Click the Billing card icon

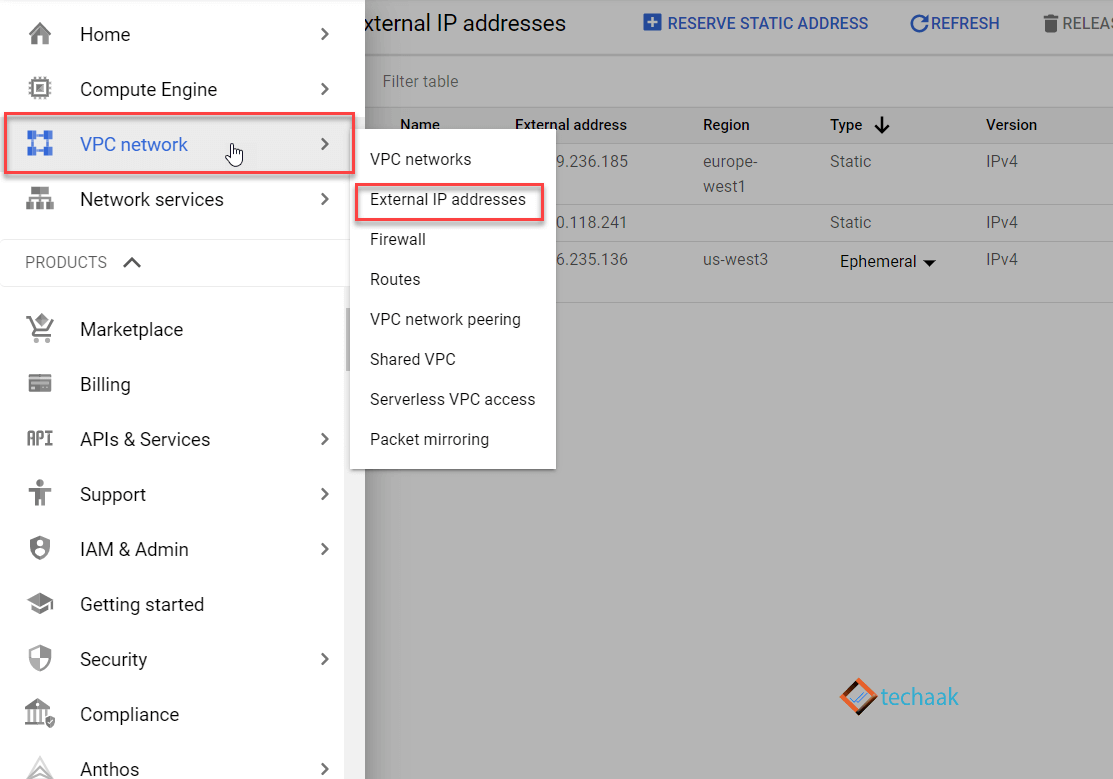[40, 383]
